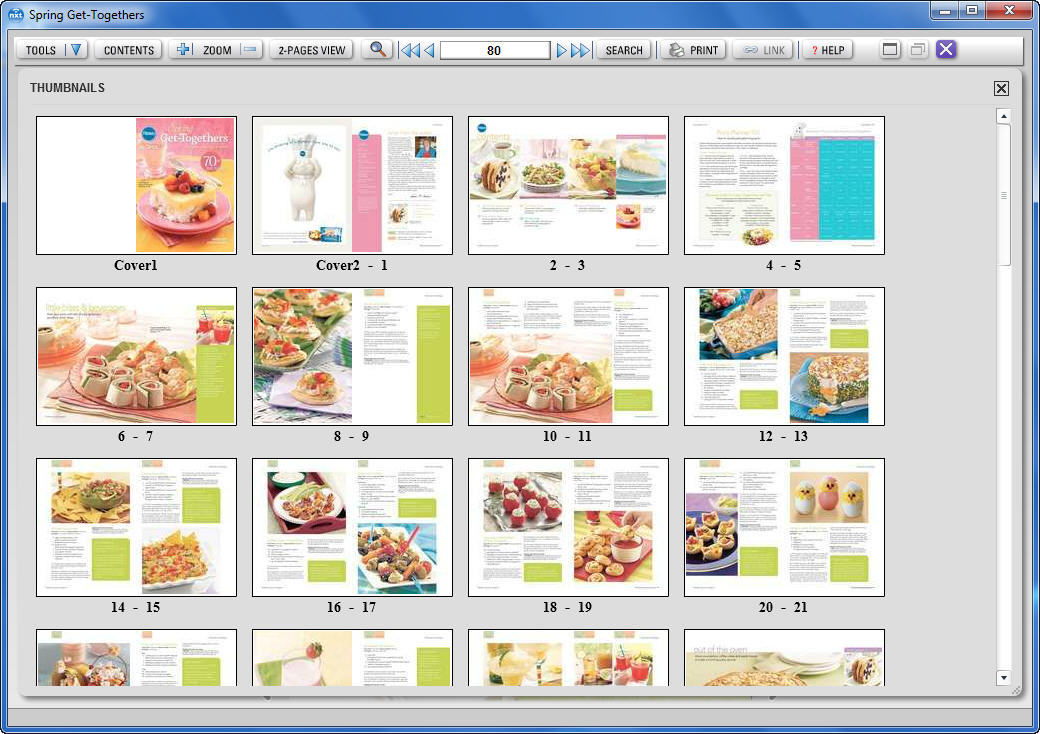Open the HELP menu
1040x734 pixels.
click(827, 48)
